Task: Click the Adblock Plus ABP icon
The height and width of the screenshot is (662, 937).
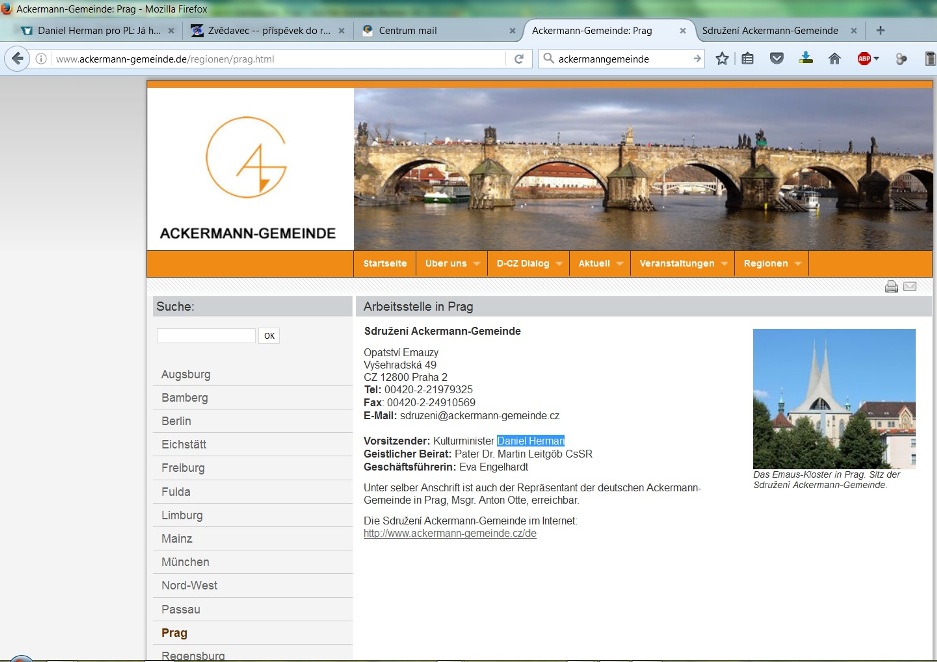Action: coord(863,59)
